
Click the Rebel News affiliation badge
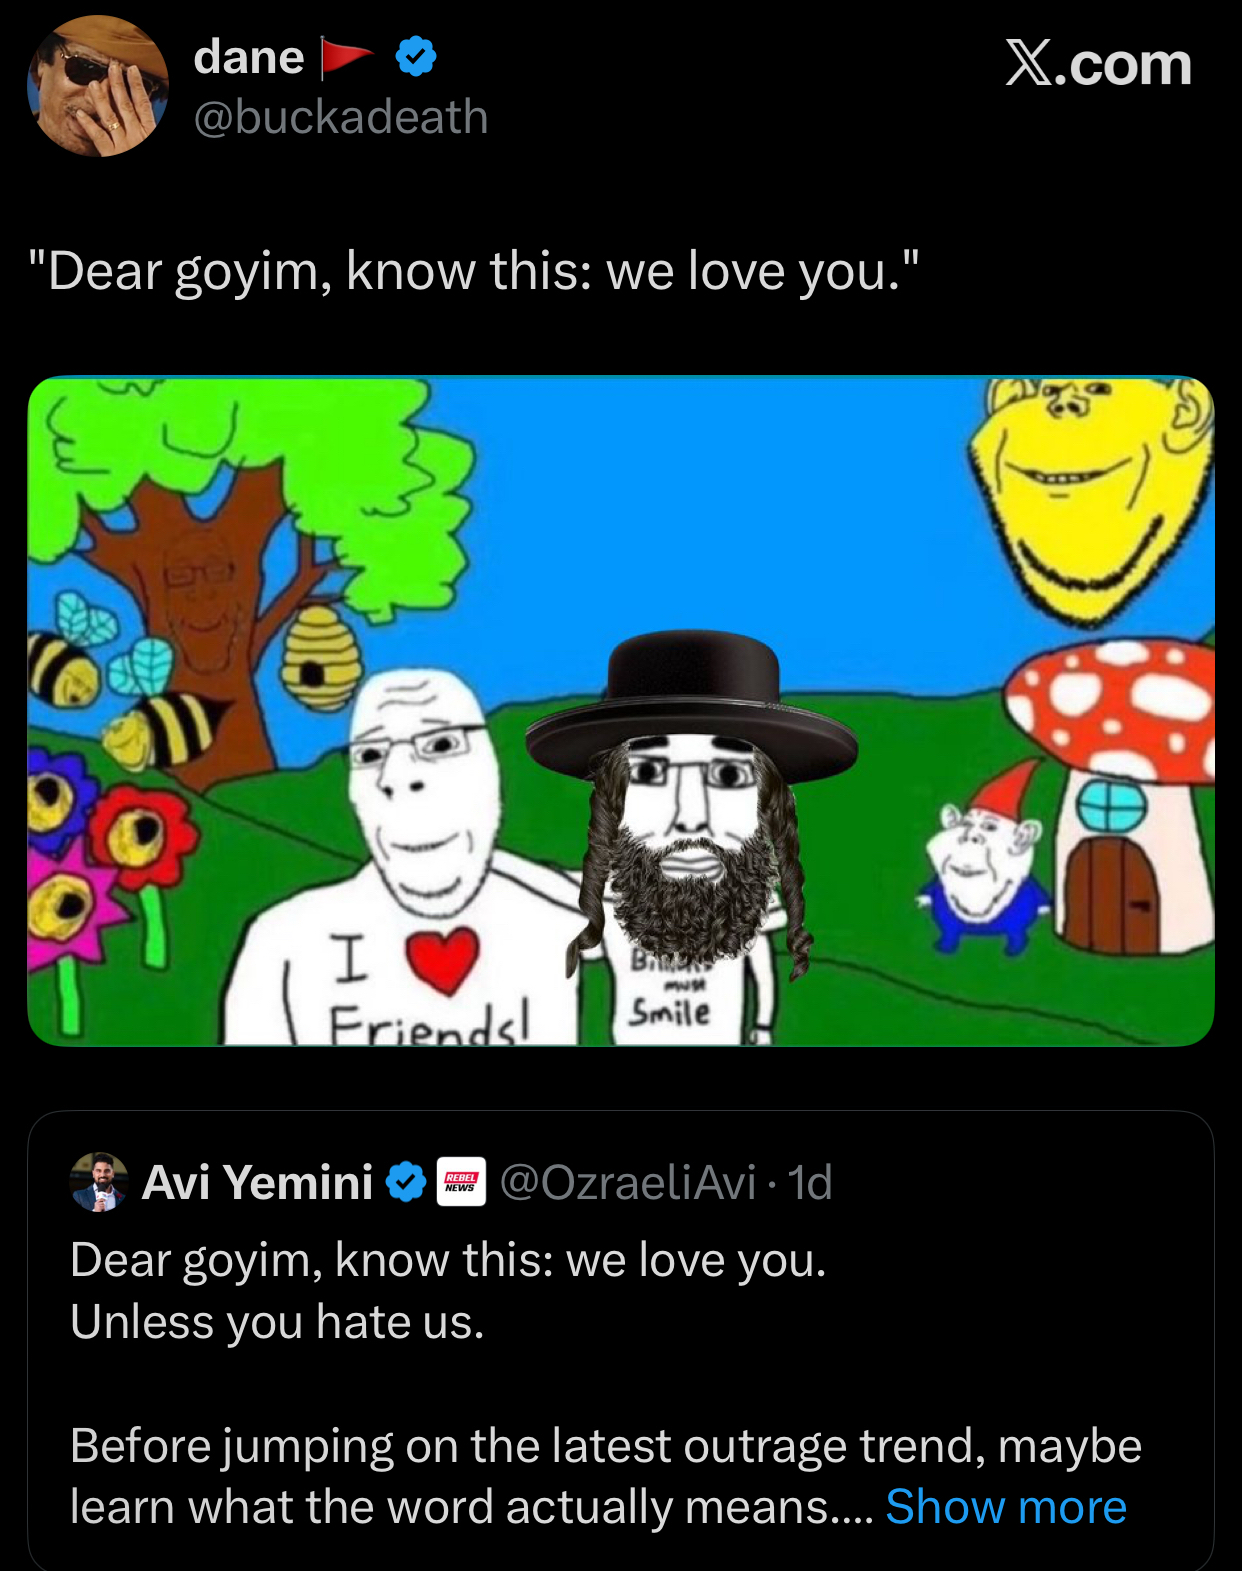[x=461, y=1182]
